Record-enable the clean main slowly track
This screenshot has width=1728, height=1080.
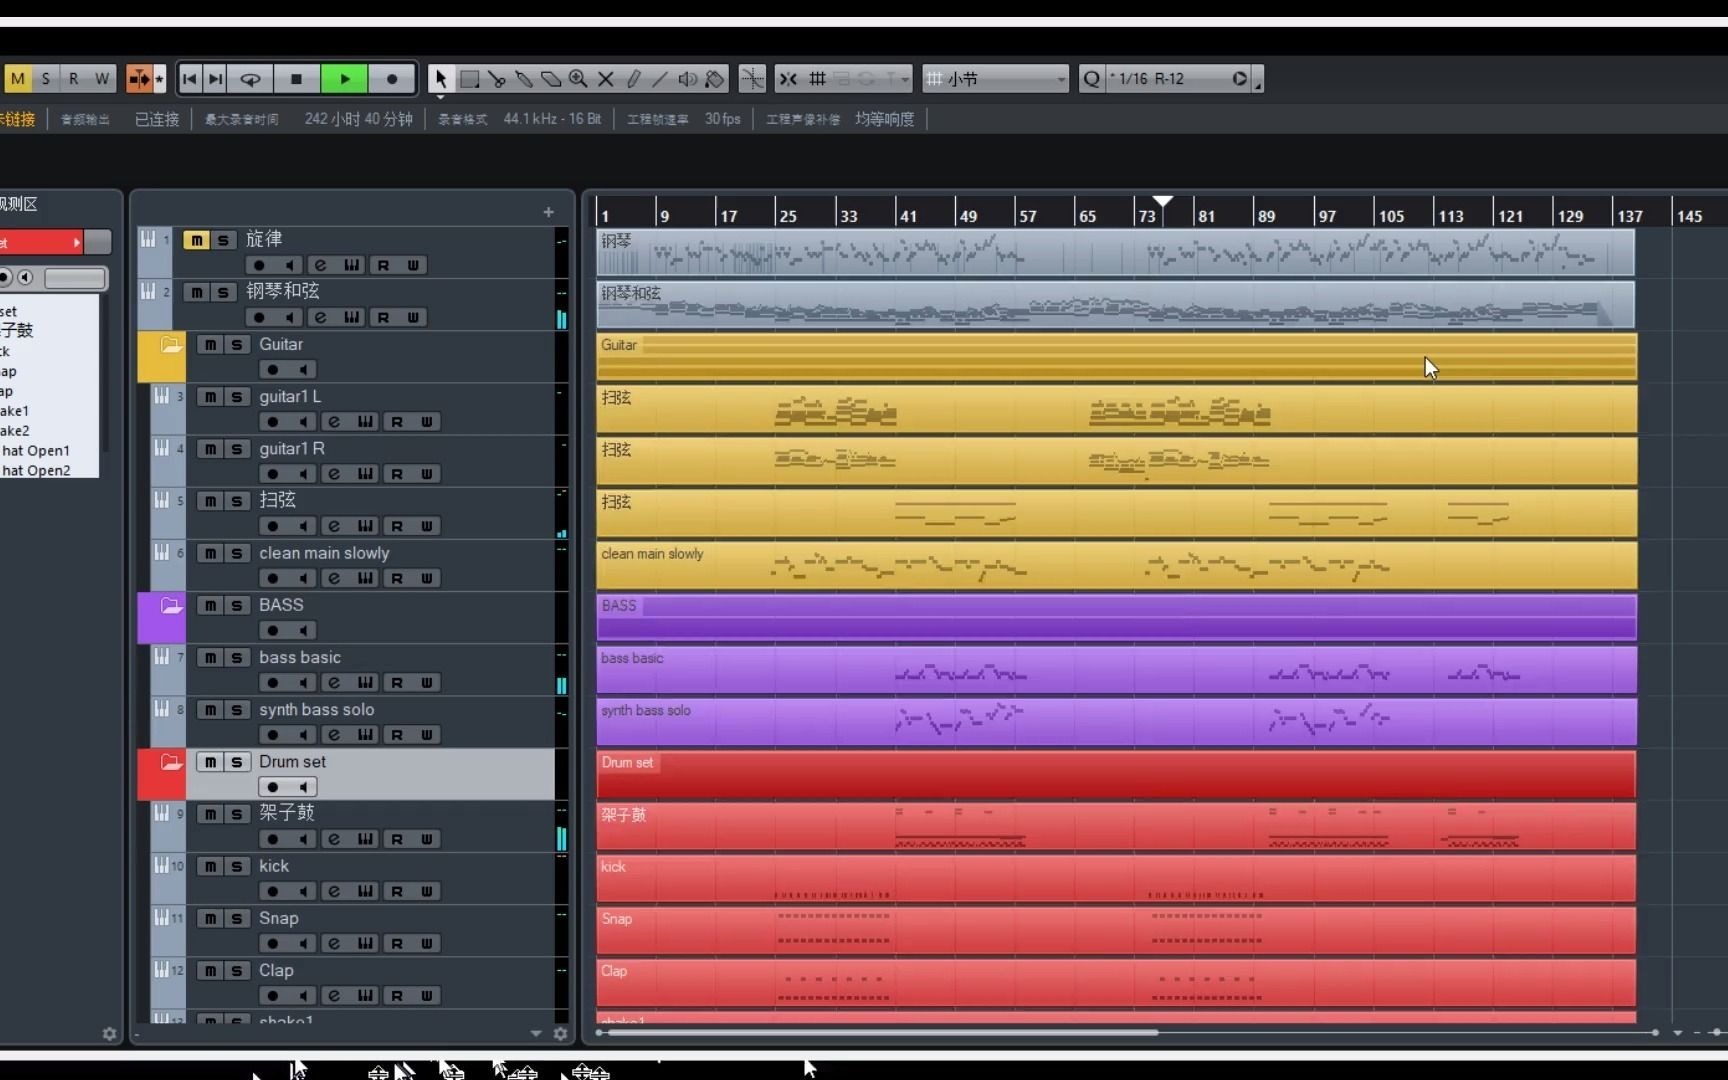(273, 579)
